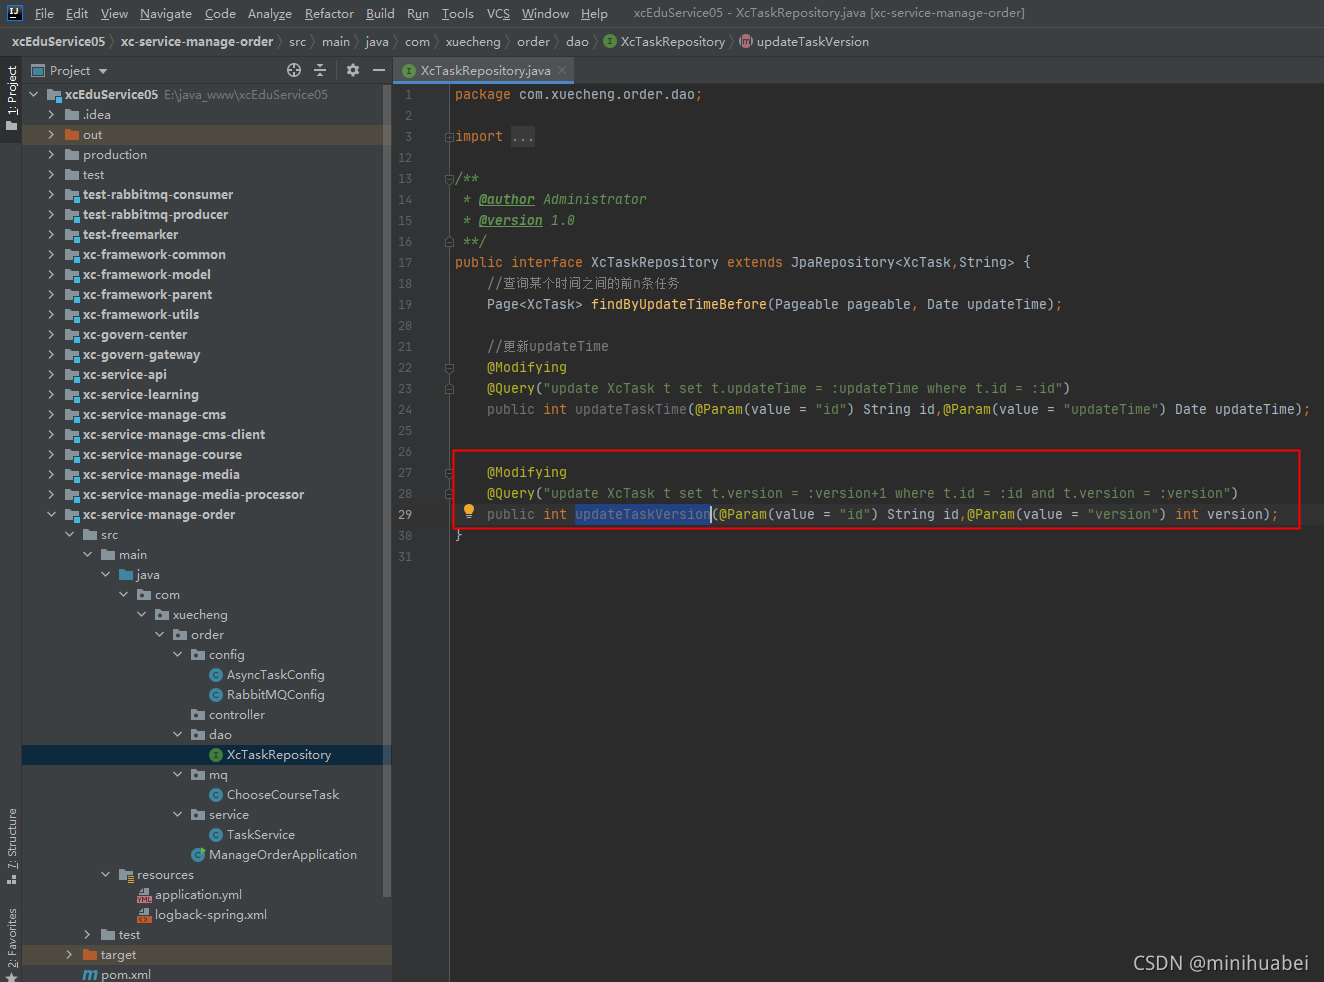This screenshot has width=1324, height=982.
Task: Fold the import block on line 3
Action: point(449,137)
